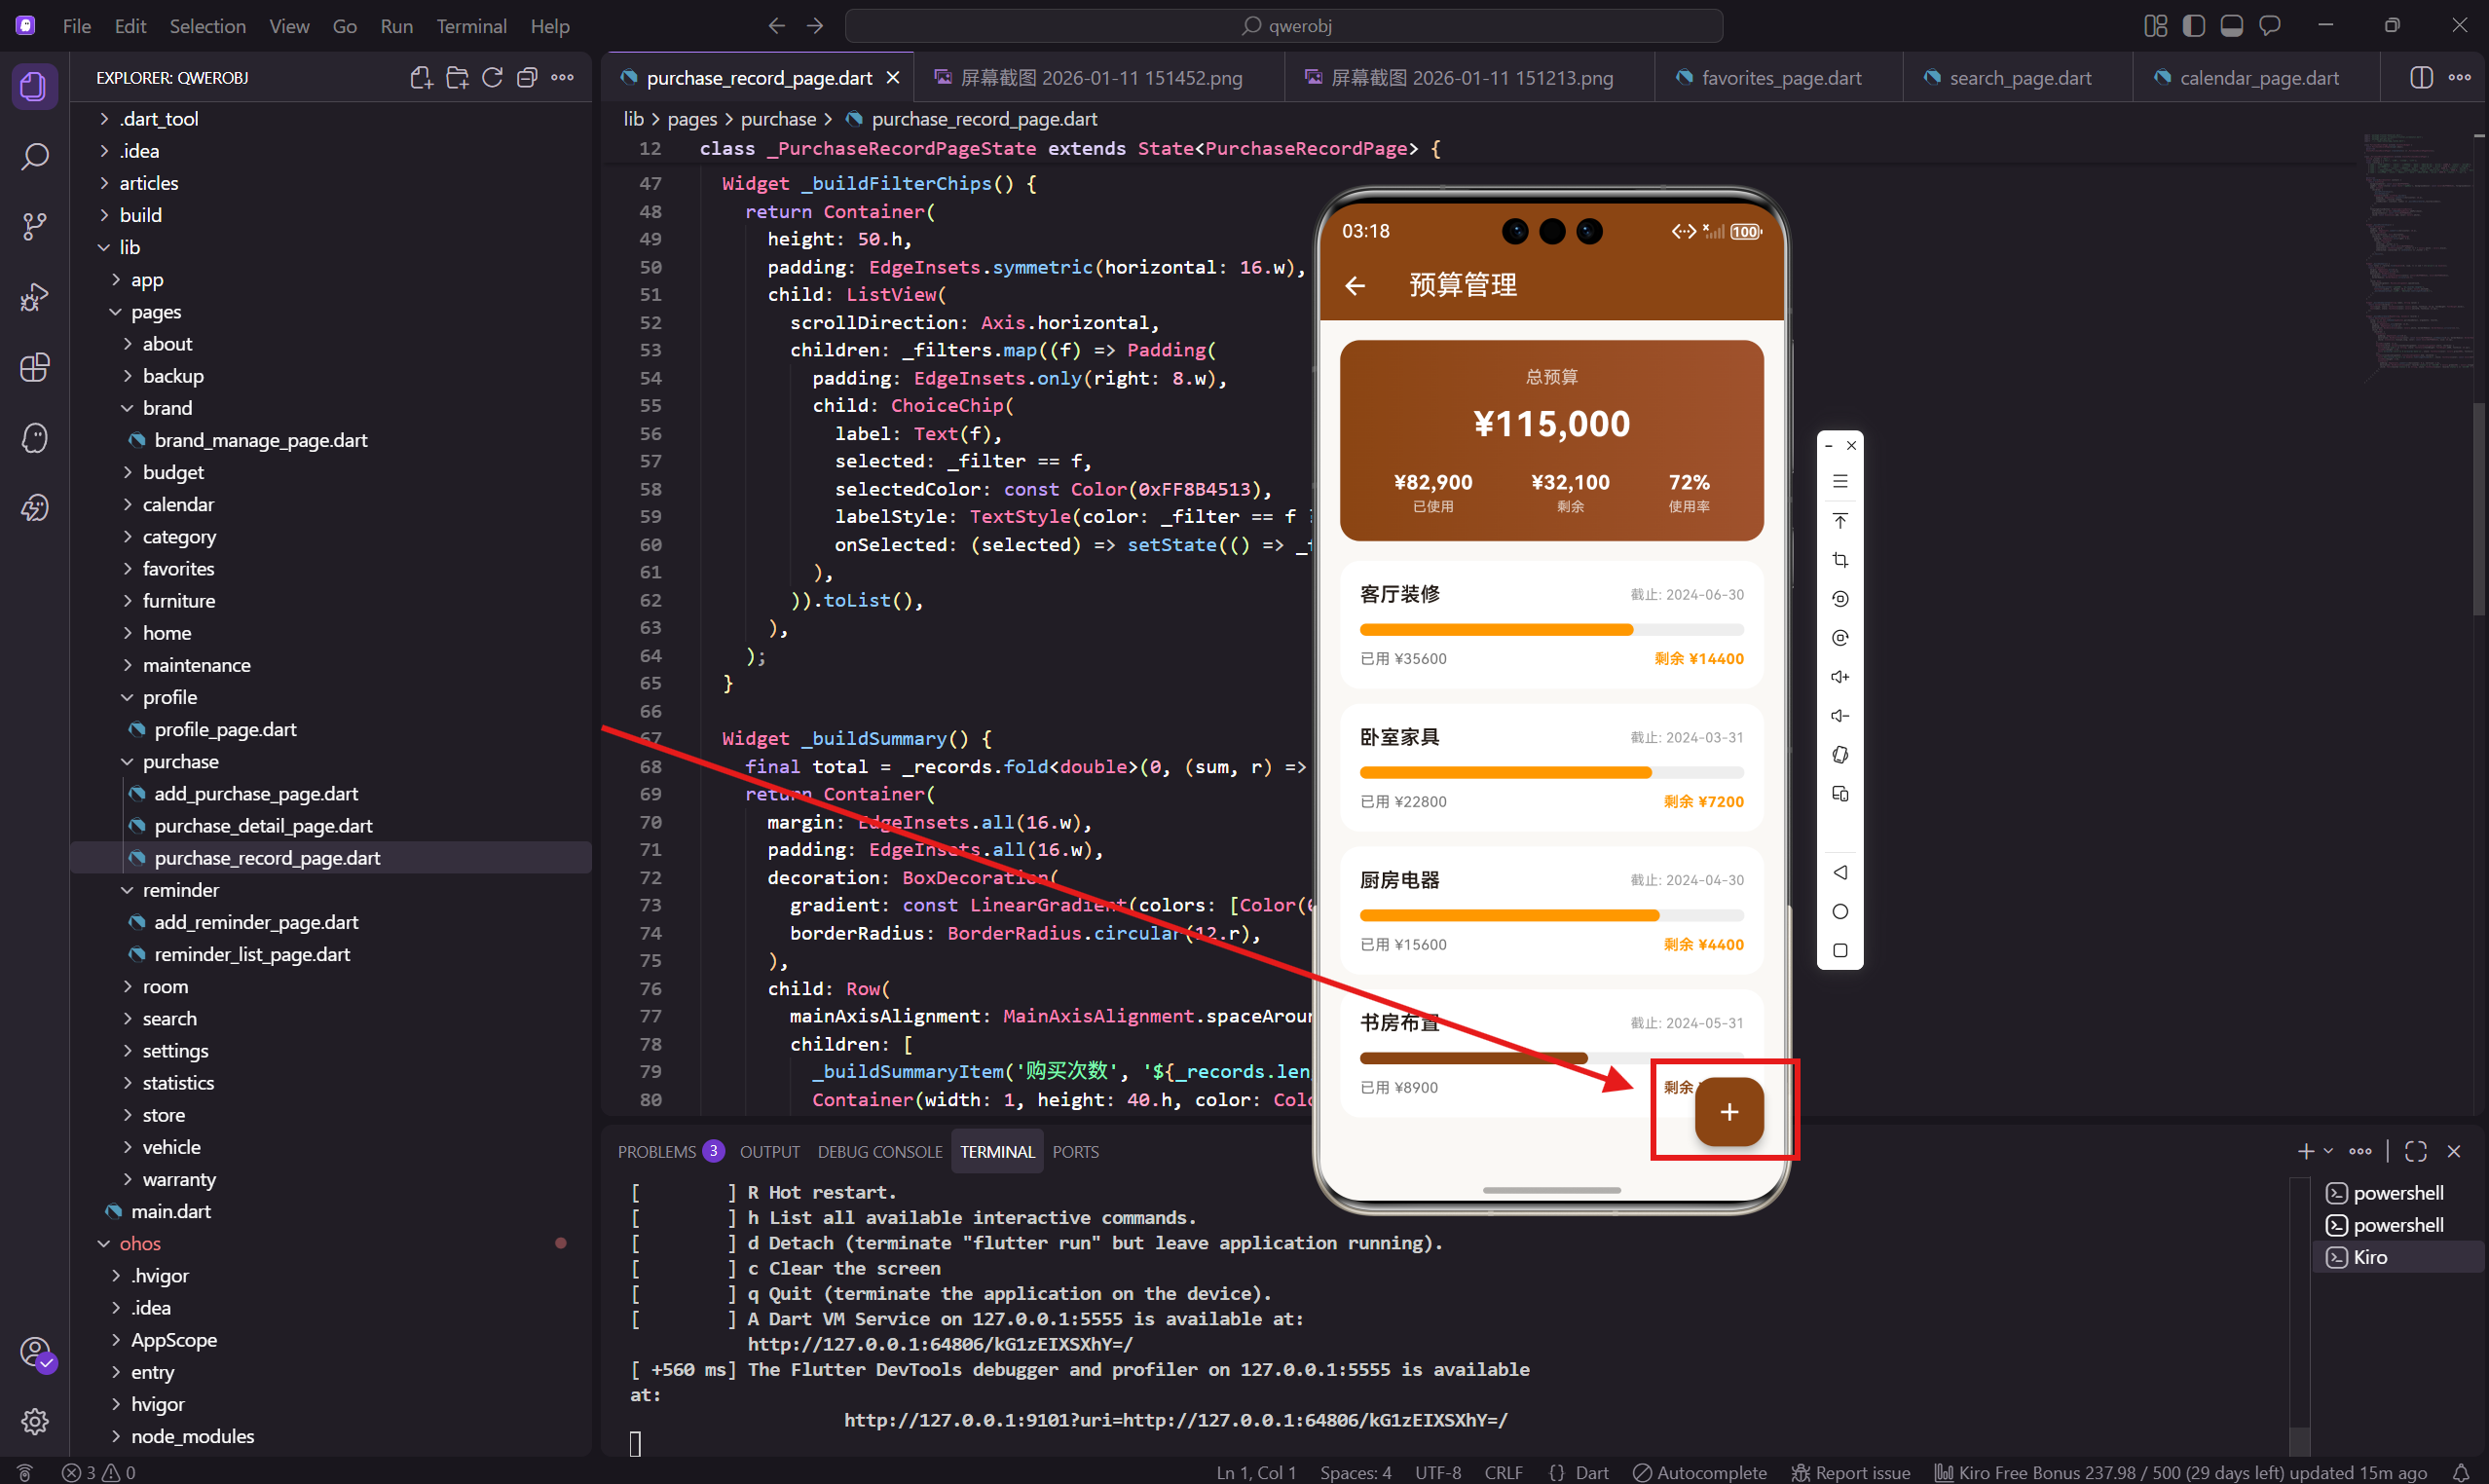Image resolution: width=2489 pixels, height=1484 pixels.
Task: Open the File menu
Action: [77, 26]
